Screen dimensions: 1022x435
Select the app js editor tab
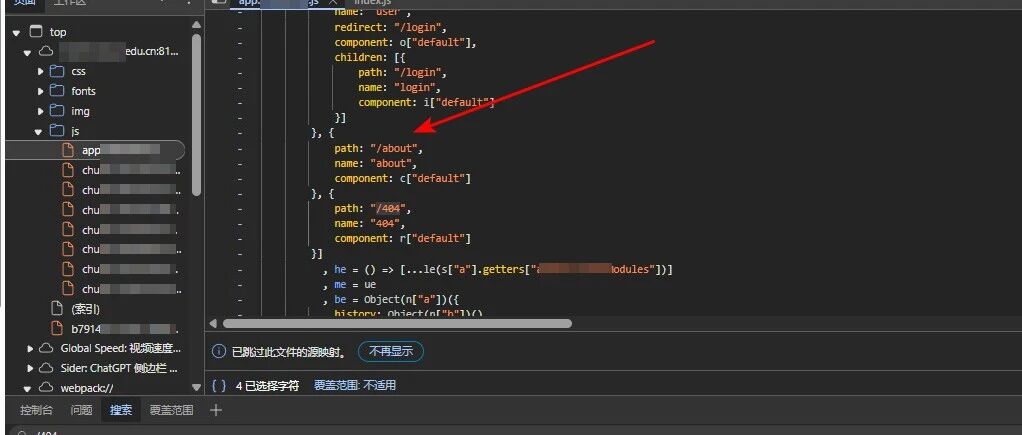pos(279,3)
